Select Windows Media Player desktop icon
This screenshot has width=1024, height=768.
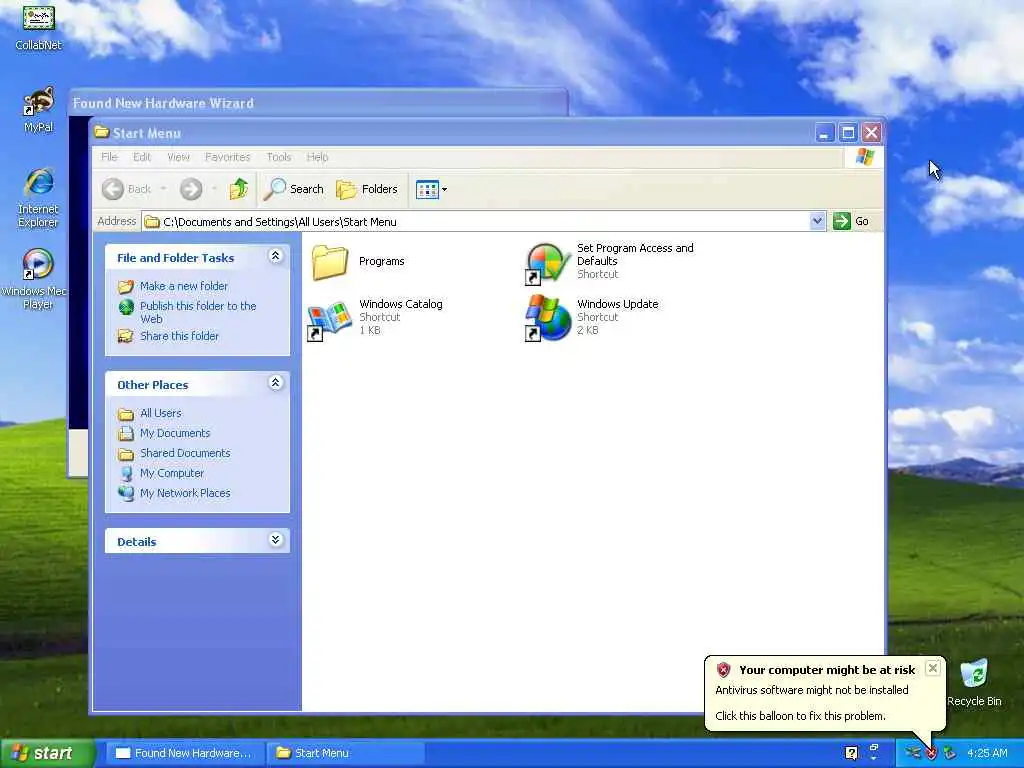point(35,280)
